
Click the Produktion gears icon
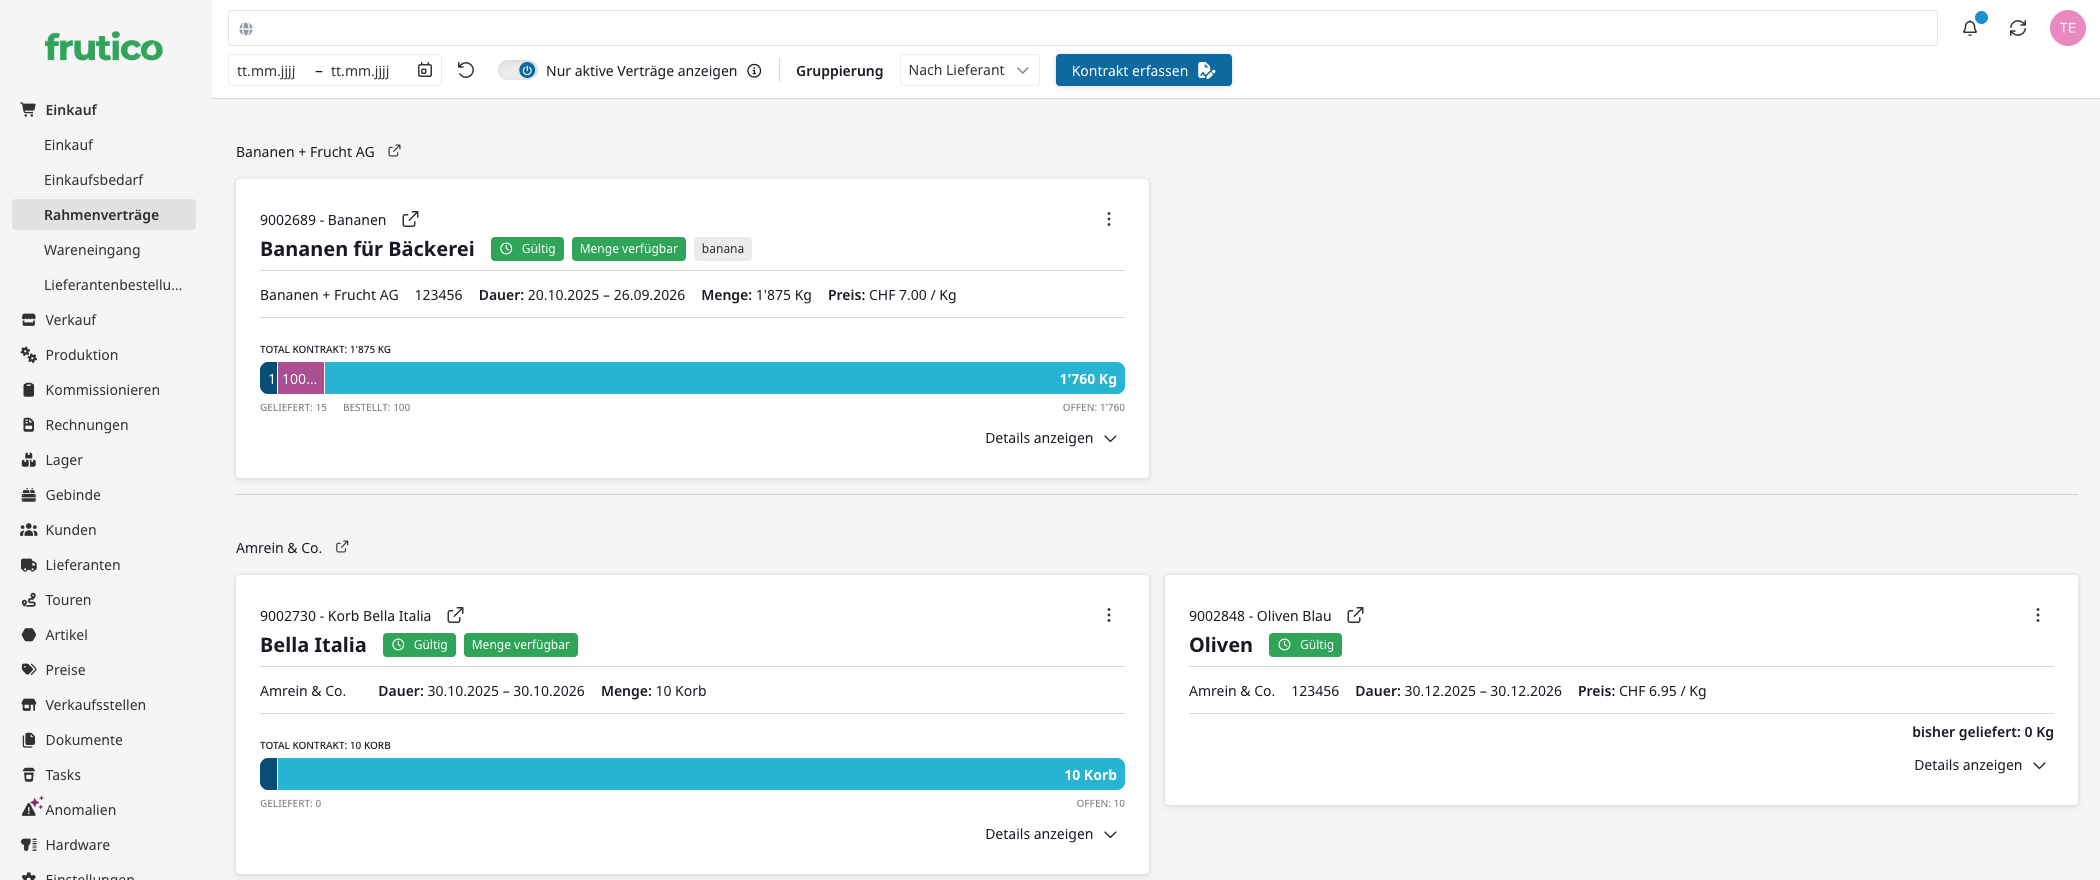coord(29,355)
